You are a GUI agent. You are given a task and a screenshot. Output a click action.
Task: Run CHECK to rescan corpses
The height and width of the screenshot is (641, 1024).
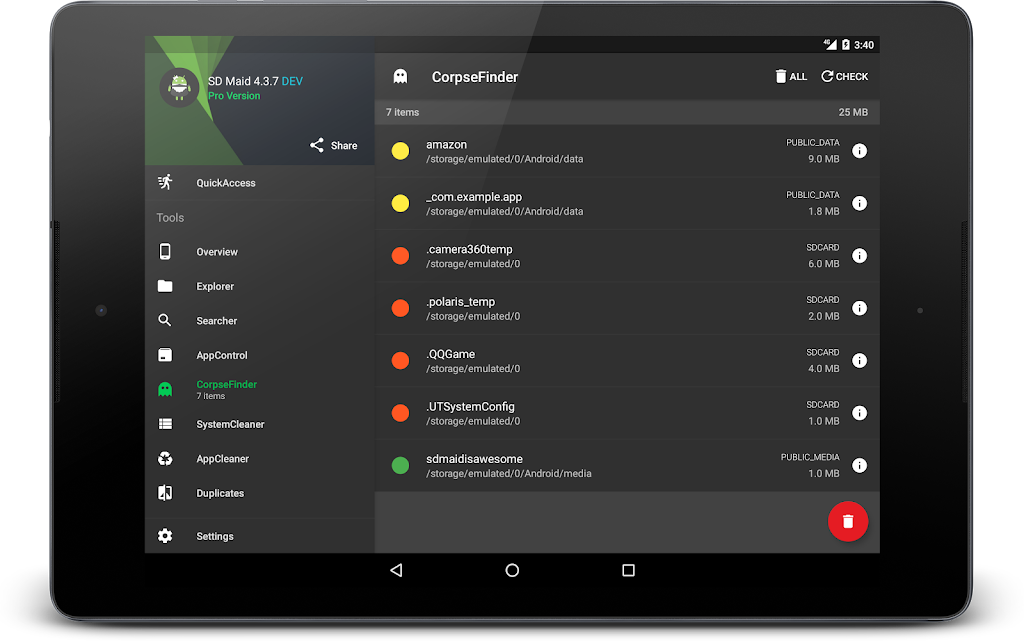click(x=844, y=77)
